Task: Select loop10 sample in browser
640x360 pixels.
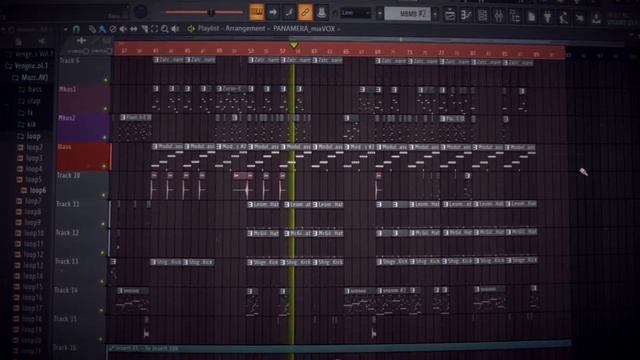Action: pyautogui.click(x=30, y=233)
